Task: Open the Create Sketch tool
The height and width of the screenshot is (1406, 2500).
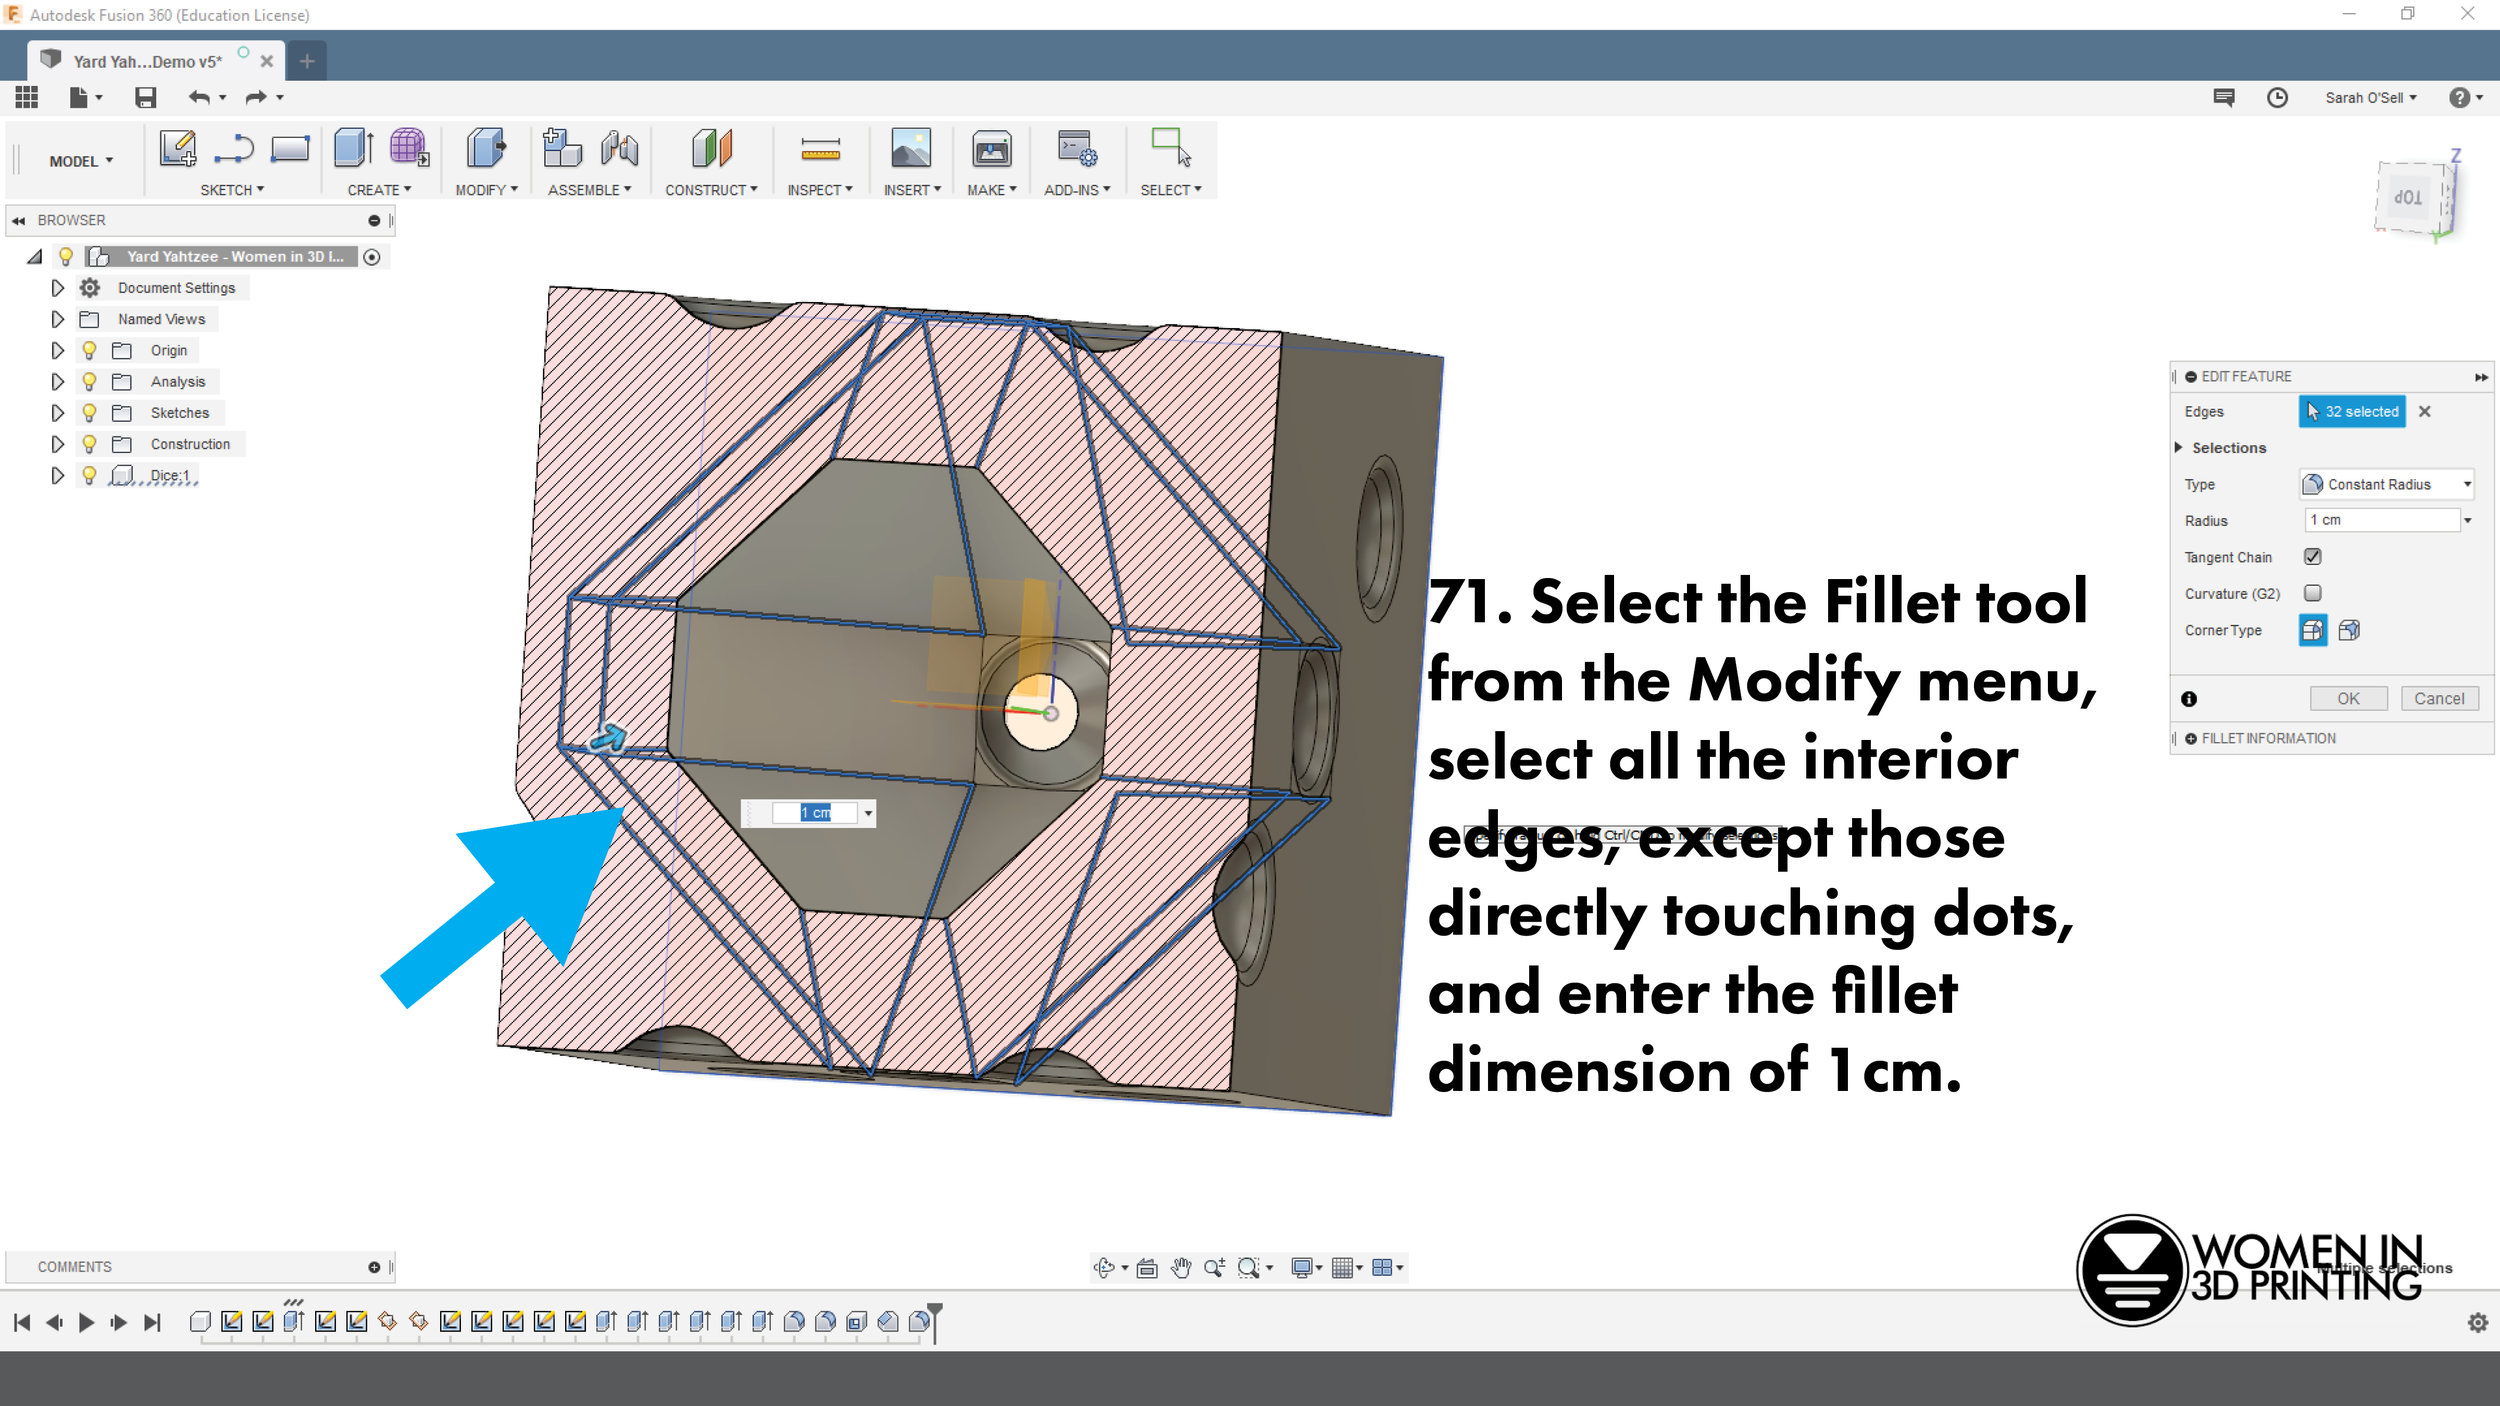Action: (178, 148)
